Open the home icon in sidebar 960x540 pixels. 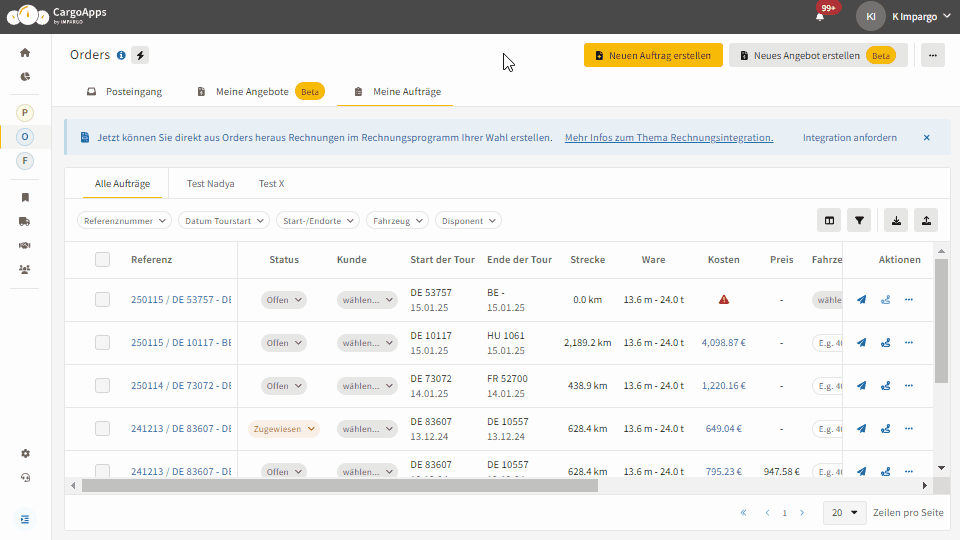[x=25, y=53]
